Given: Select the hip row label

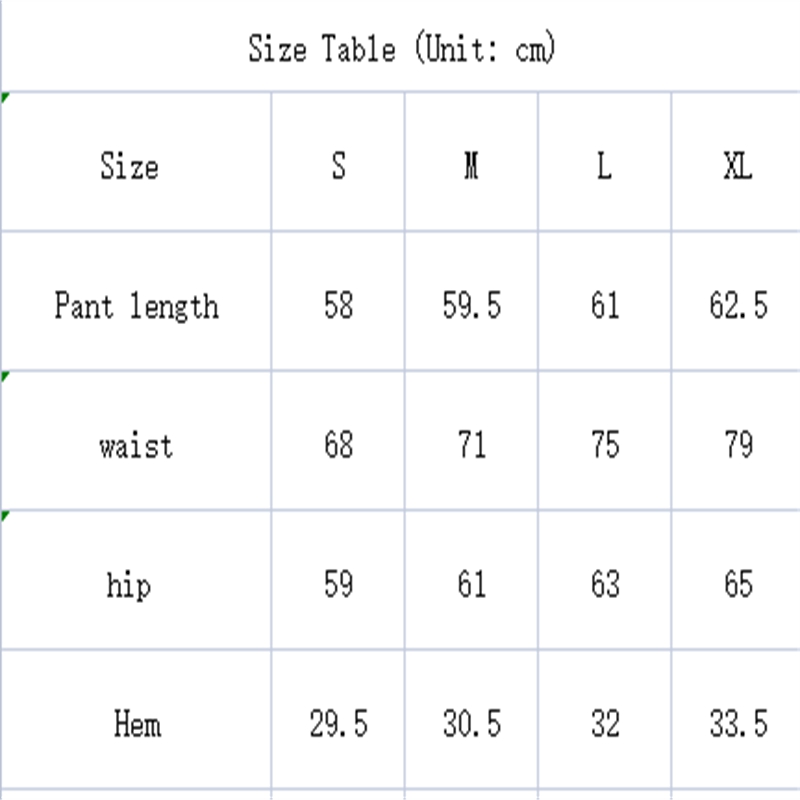Looking at the screenshot, I should (128, 584).
